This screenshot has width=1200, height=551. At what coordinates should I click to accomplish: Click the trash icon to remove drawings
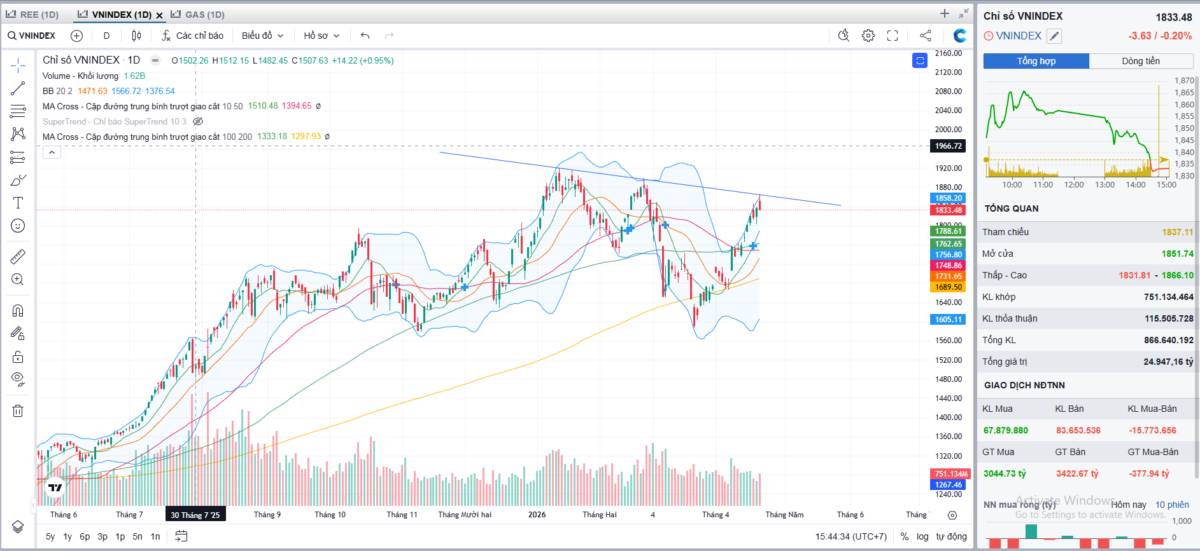(17, 410)
